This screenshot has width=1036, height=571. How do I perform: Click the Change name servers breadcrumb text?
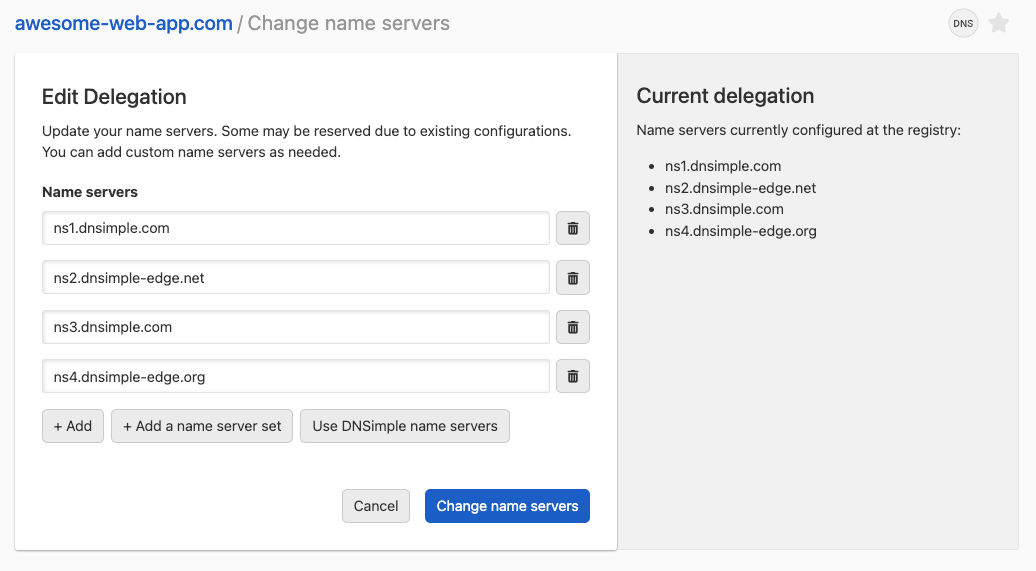[348, 23]
